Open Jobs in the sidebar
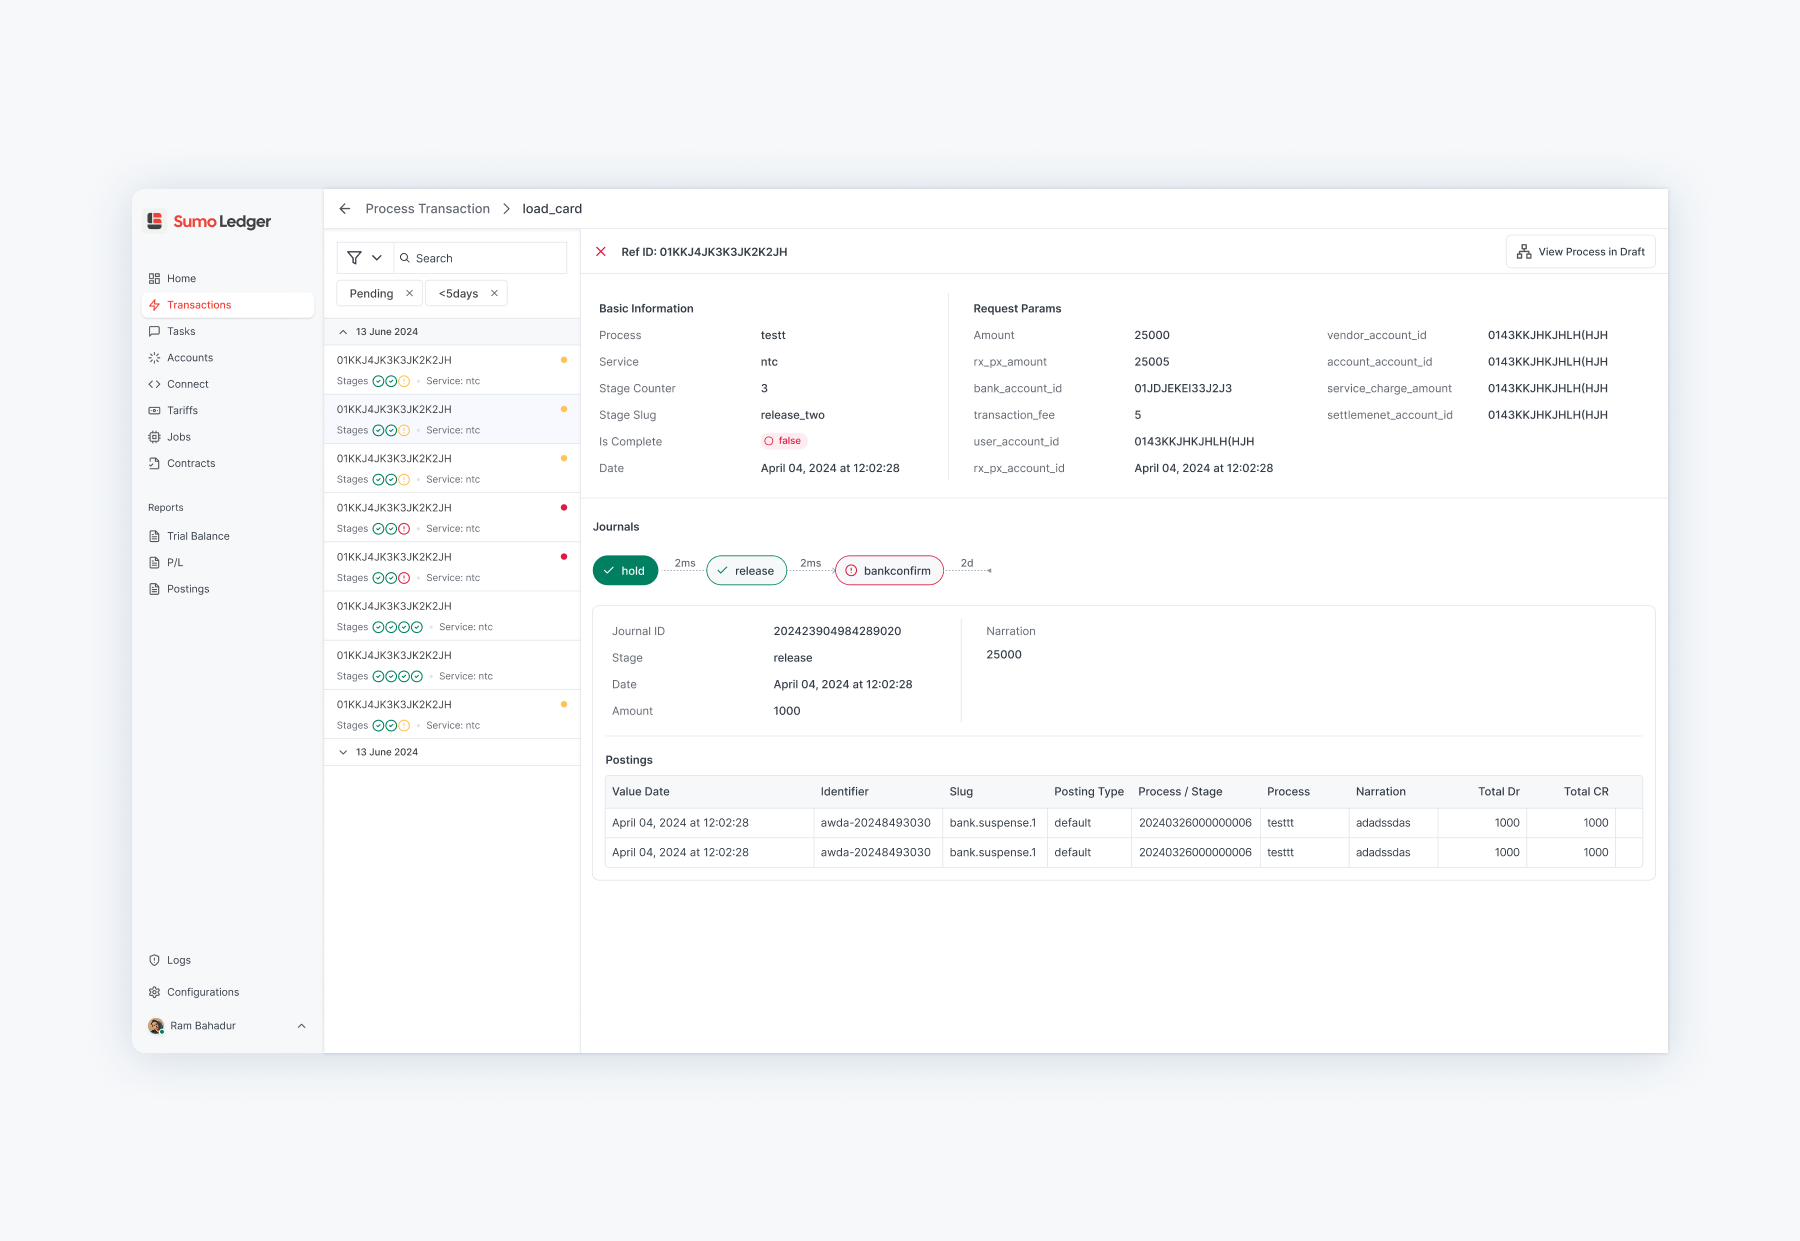Screen dimensions: 1800x1241 point(228,437)
